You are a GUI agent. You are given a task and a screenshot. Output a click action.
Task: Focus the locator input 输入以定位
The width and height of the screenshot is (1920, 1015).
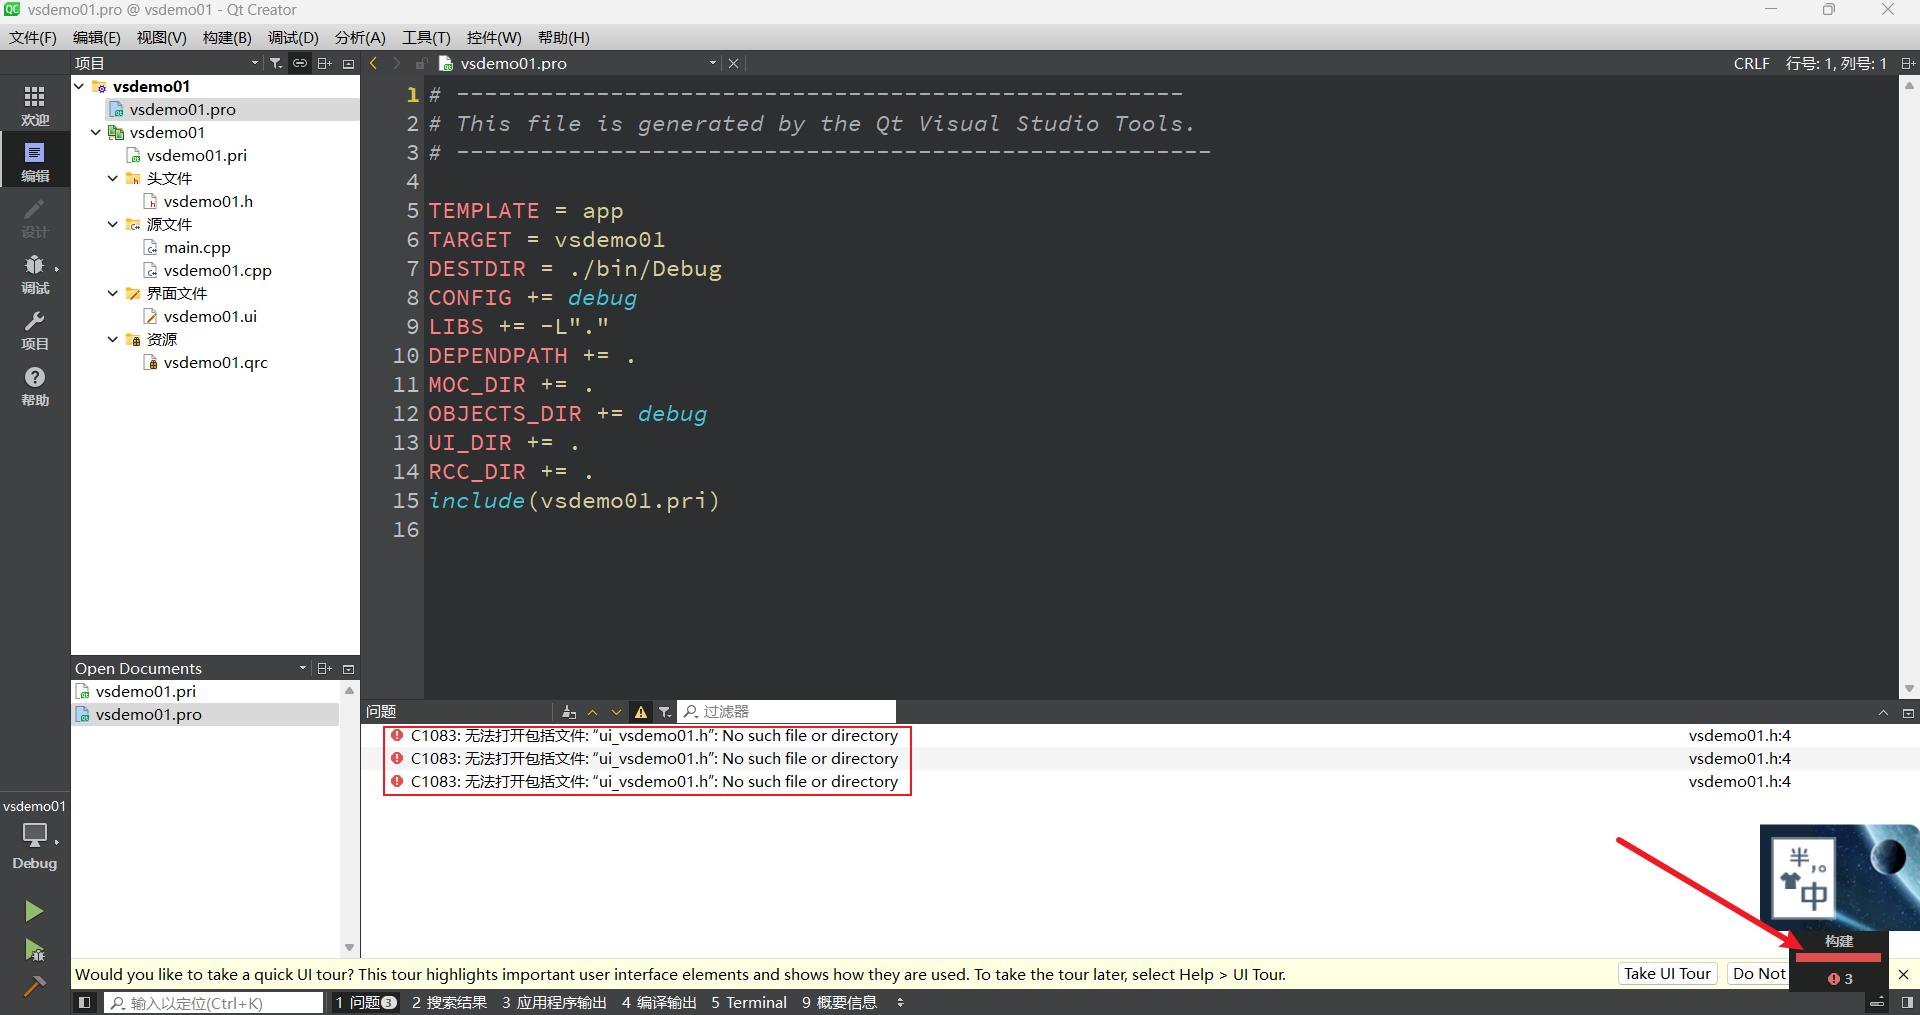point(215,1002)
